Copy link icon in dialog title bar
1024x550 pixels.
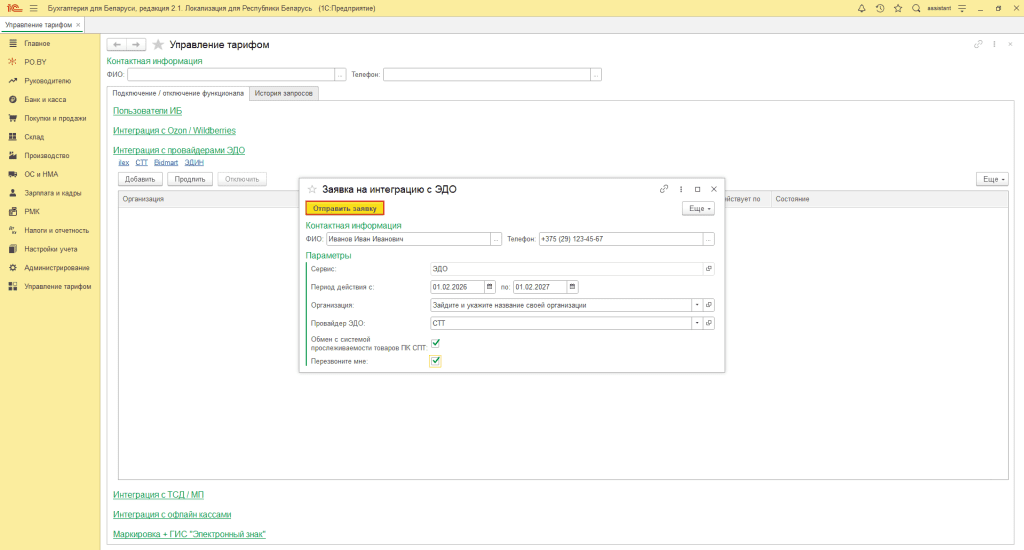pyautogui.click(x=664, y=189)
